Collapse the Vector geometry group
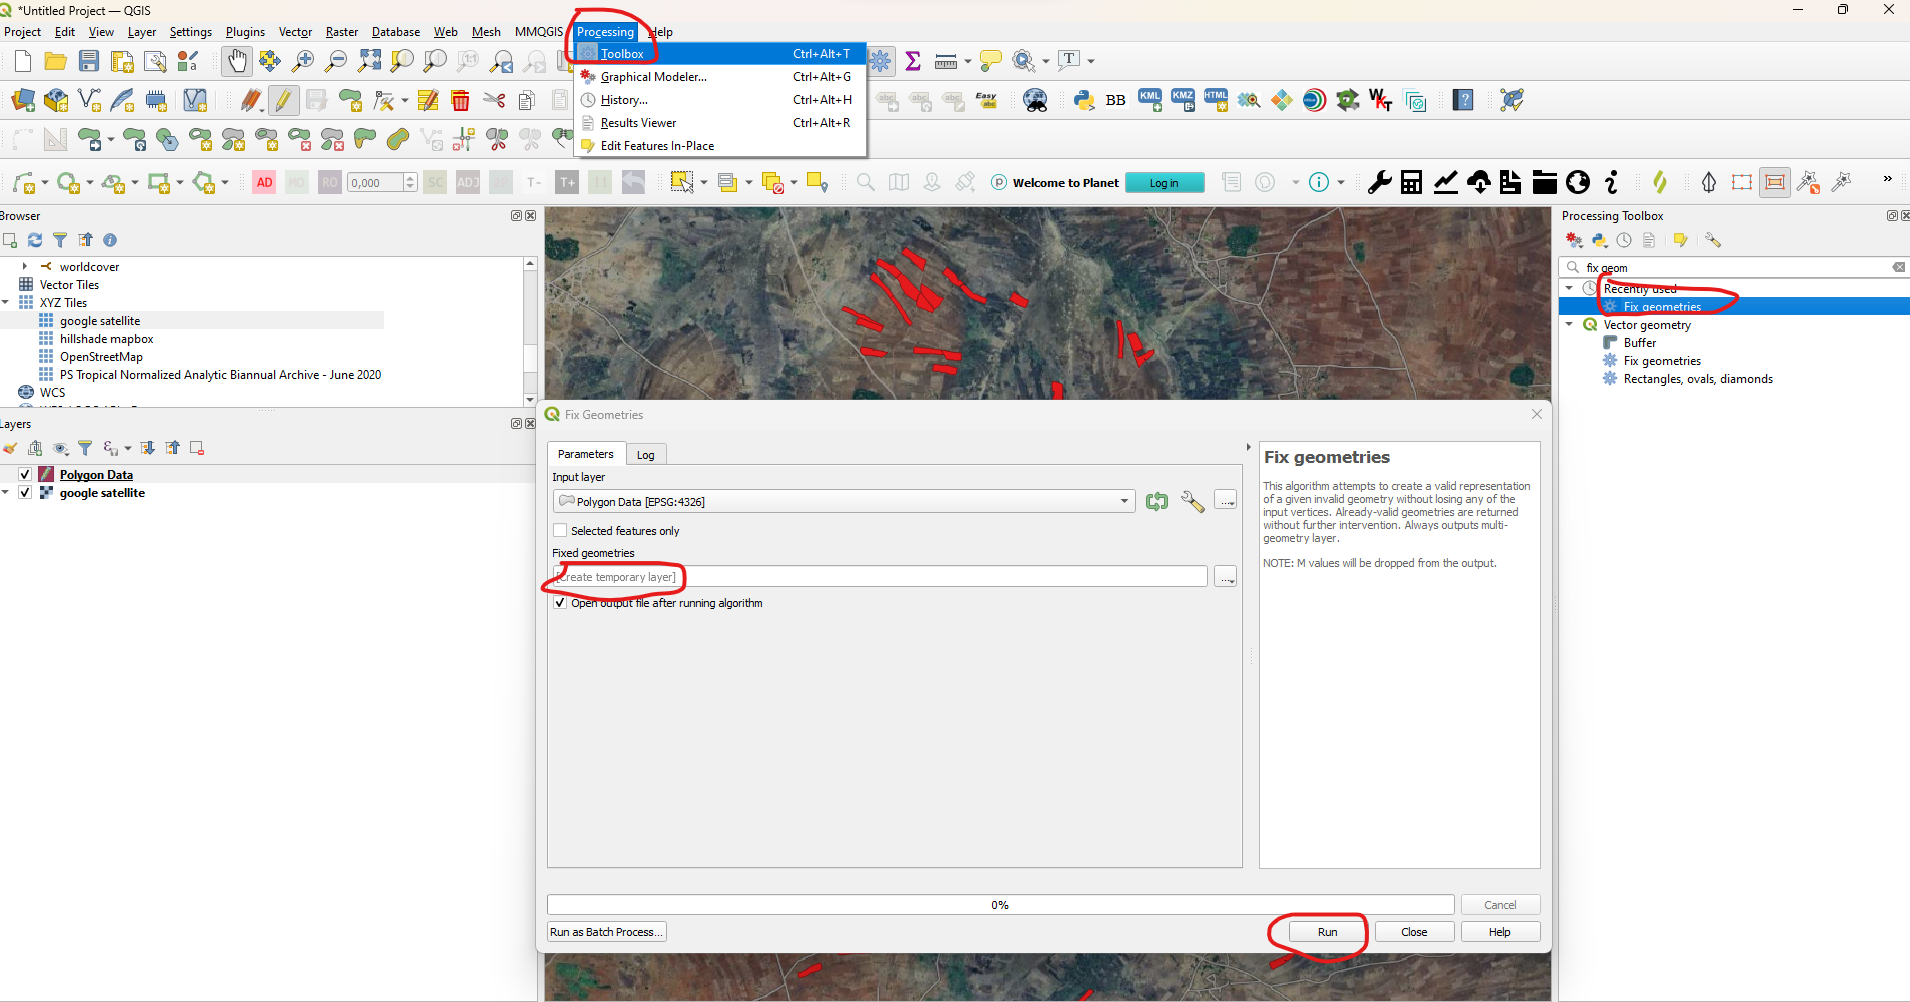 point(1569,325)
